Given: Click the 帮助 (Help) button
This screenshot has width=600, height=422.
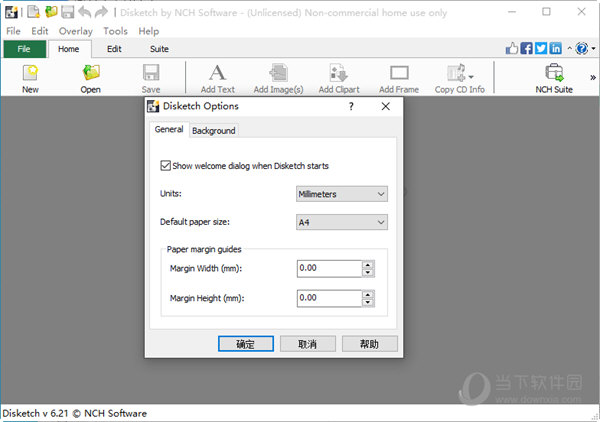Looking at the screenshot, I should (370, 344).
